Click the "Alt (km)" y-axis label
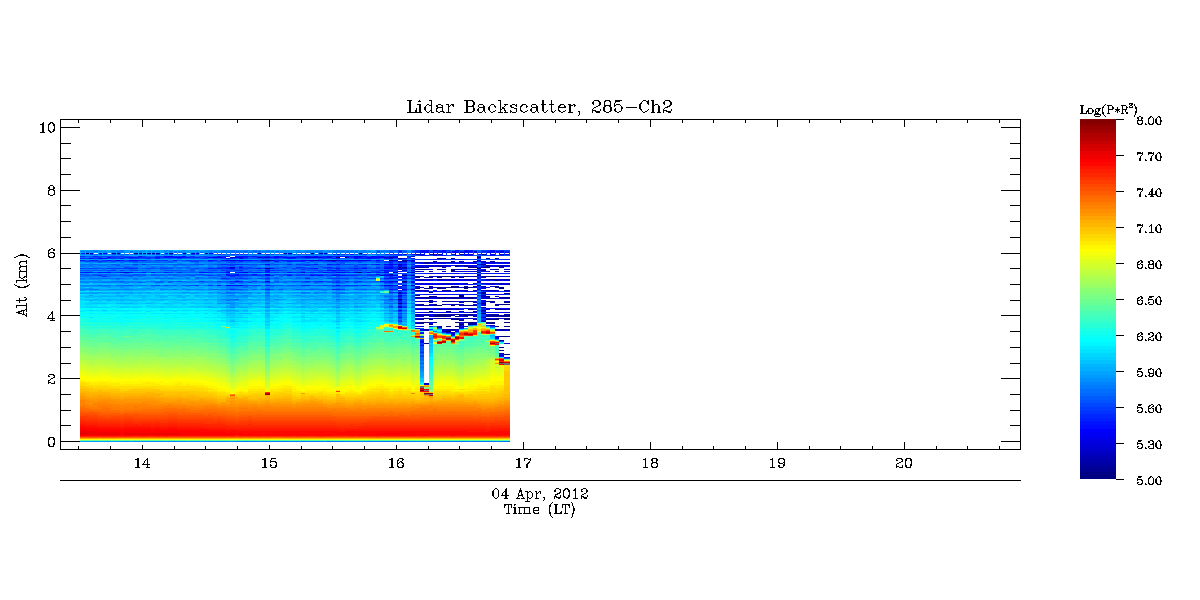Viewport: 1200px width, 600px height. coord(23,283)
